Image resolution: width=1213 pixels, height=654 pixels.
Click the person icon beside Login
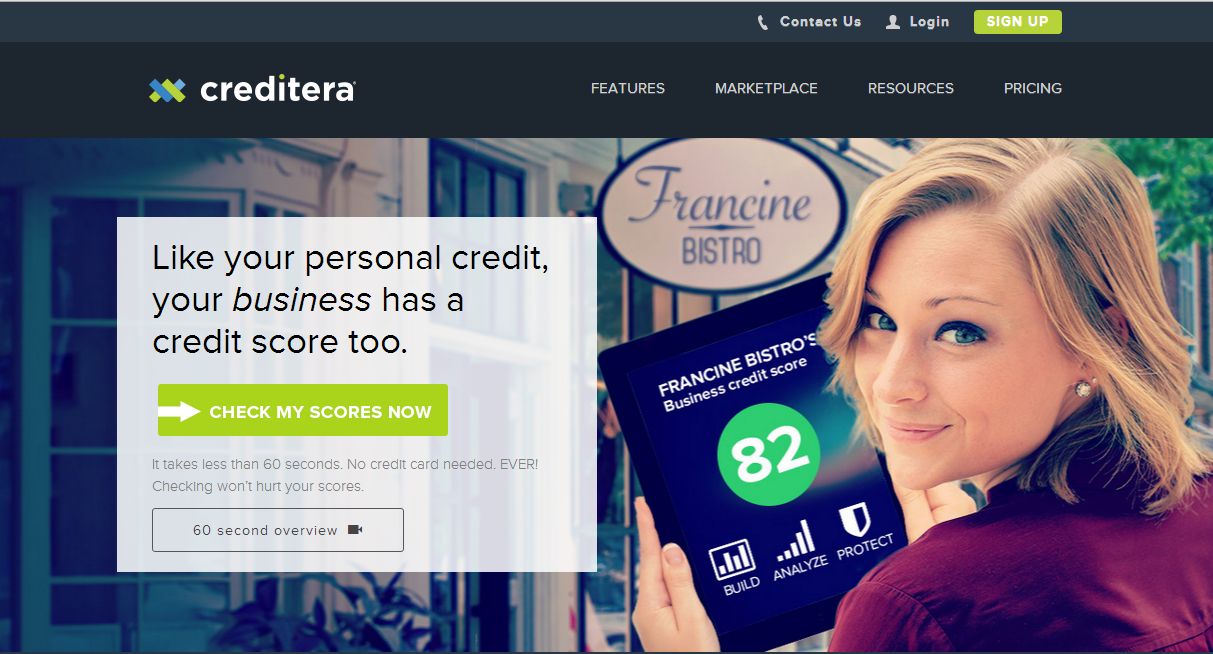[x=893, y=22]
